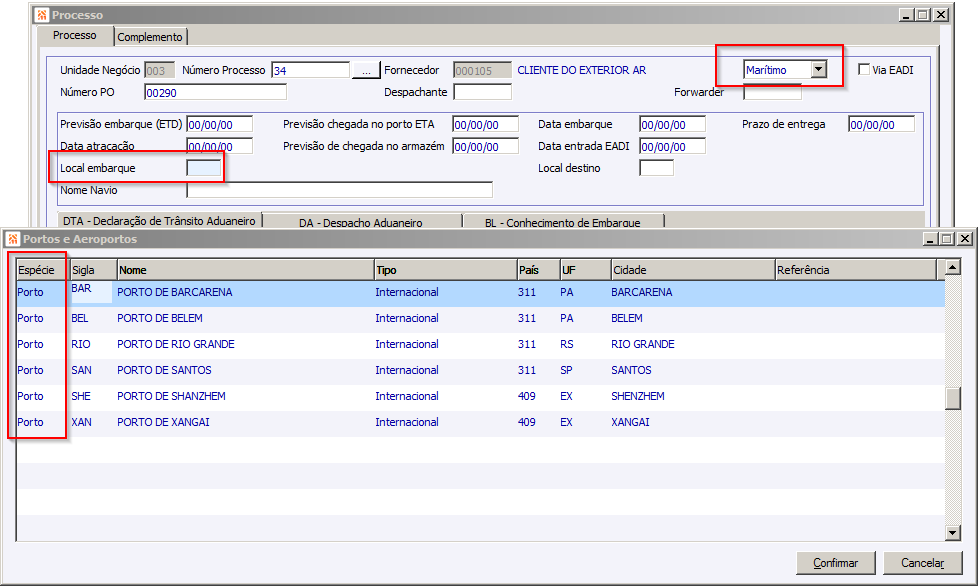Click the Confirmar button
Viewport: 978px width, 586px height.
click(836, 563)
